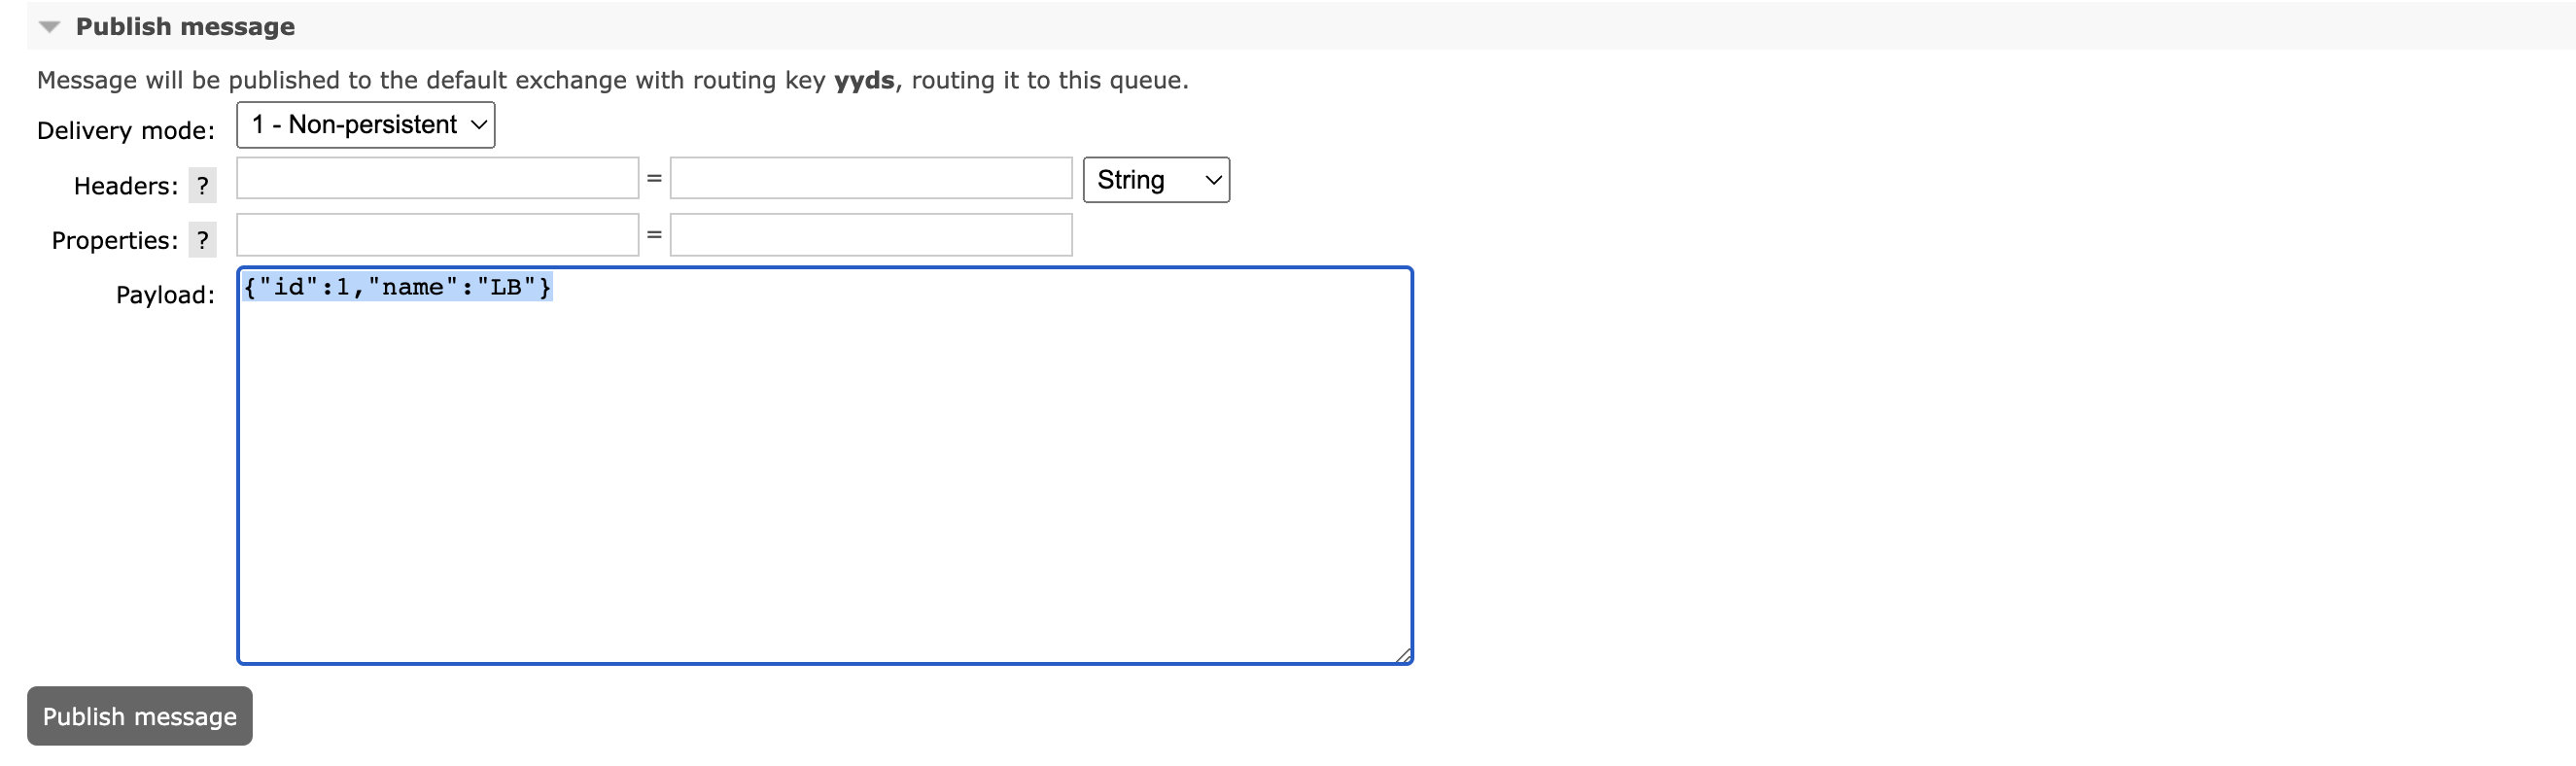Screen dimensions: 2576x766
Task: Click the Payload label text
Action: coord(165,295)
